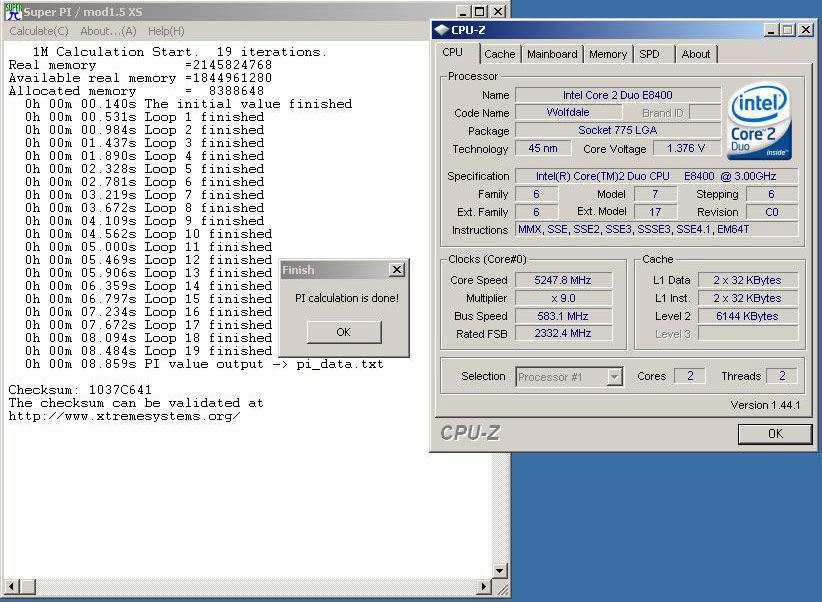Minimize the CPU-Z window
822x602 pixels.
point(771,30)
